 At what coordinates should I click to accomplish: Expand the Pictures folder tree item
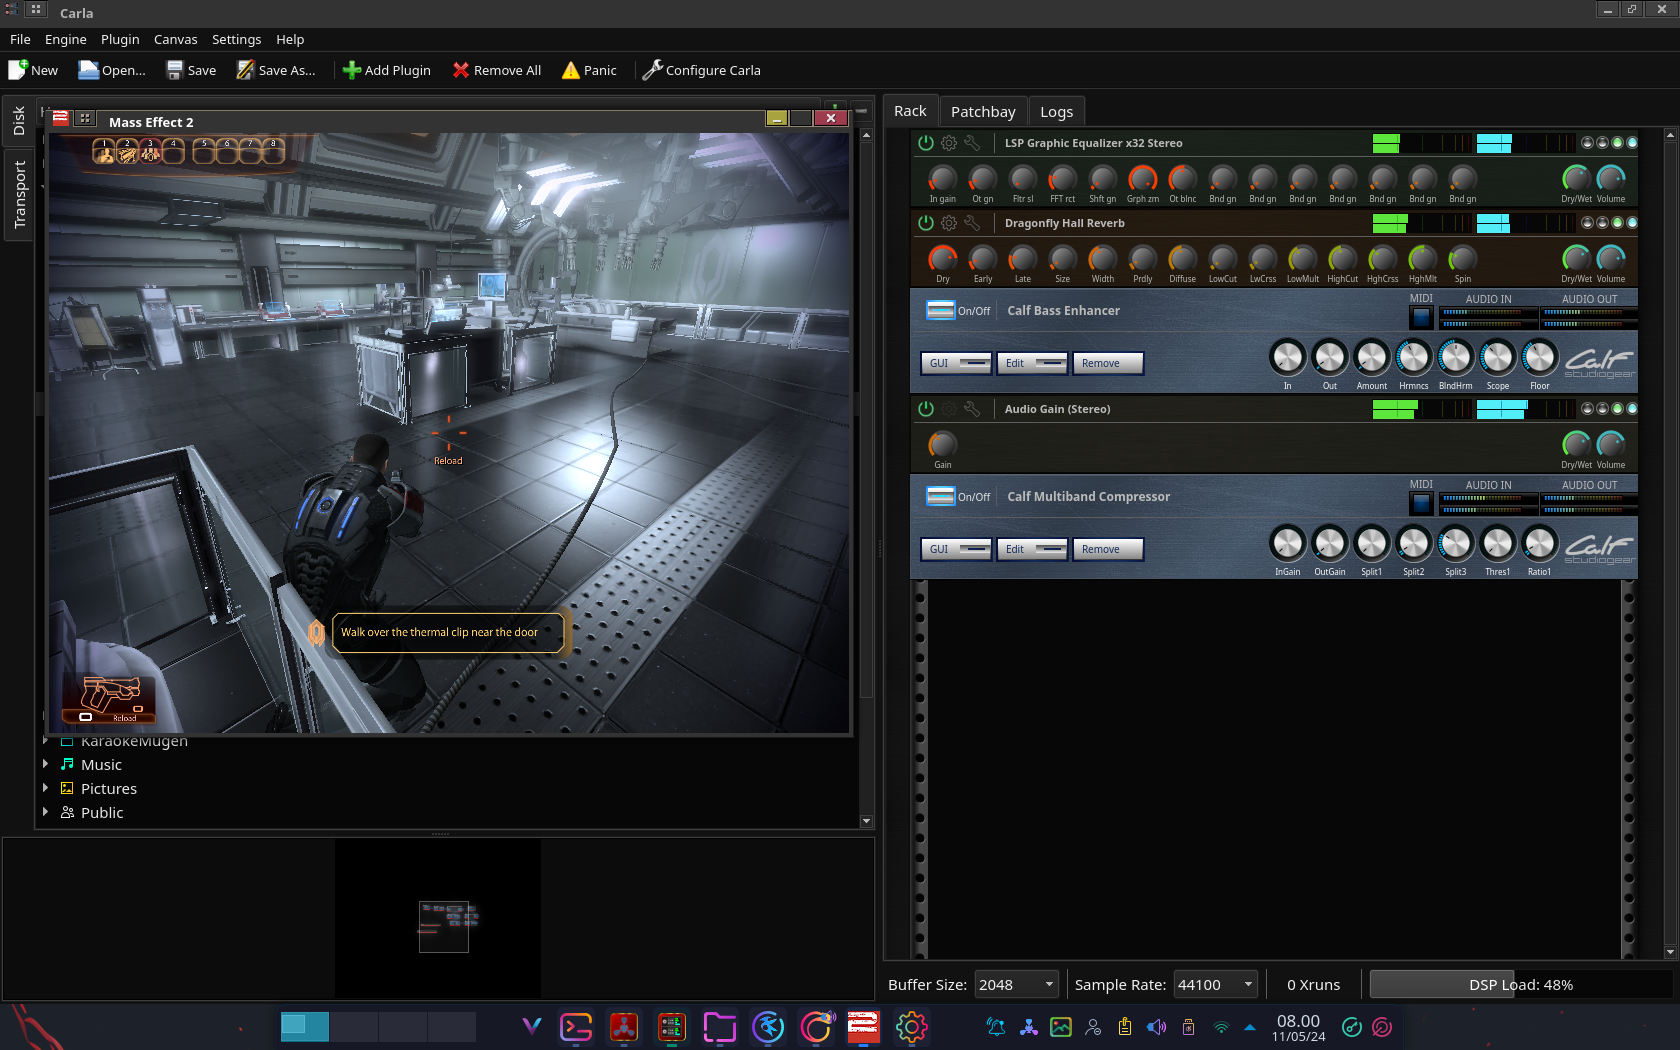46,788
